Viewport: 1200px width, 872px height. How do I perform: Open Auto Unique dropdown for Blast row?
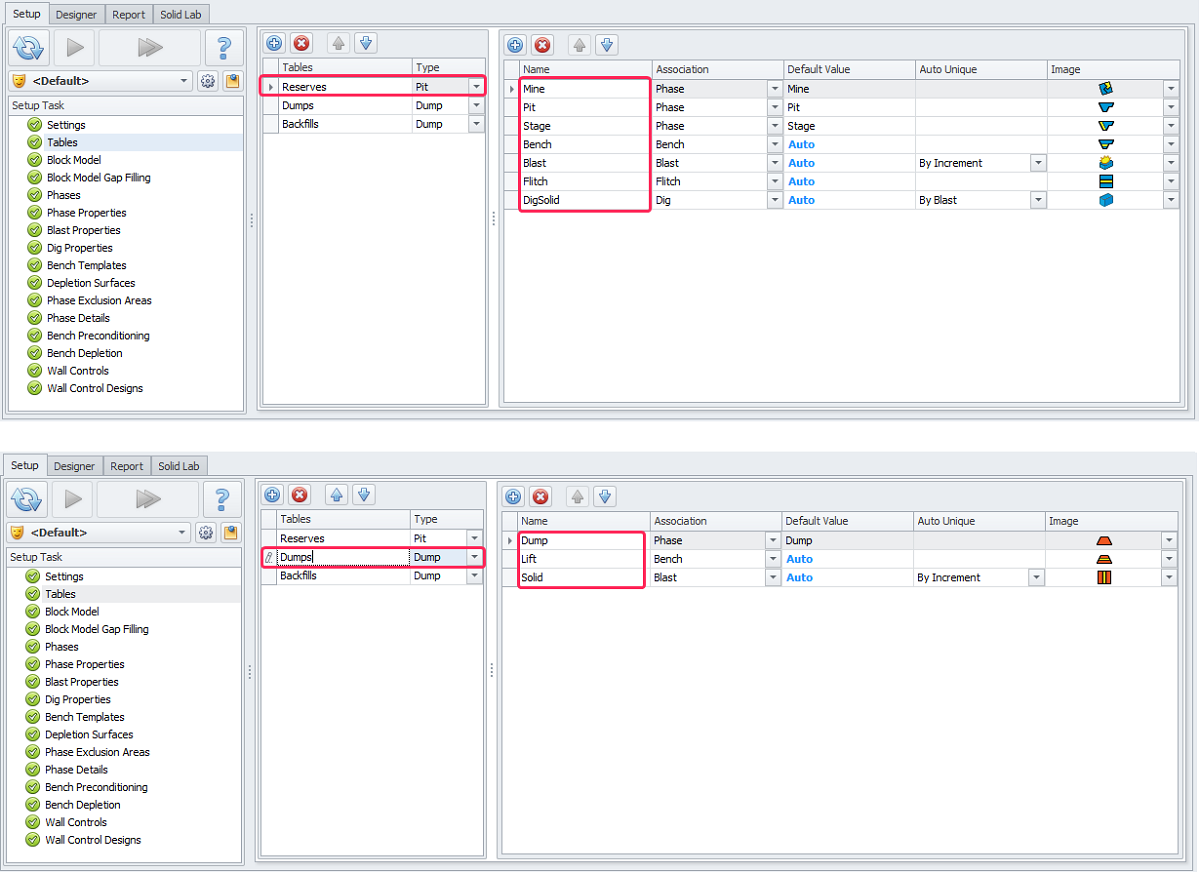1039,163
